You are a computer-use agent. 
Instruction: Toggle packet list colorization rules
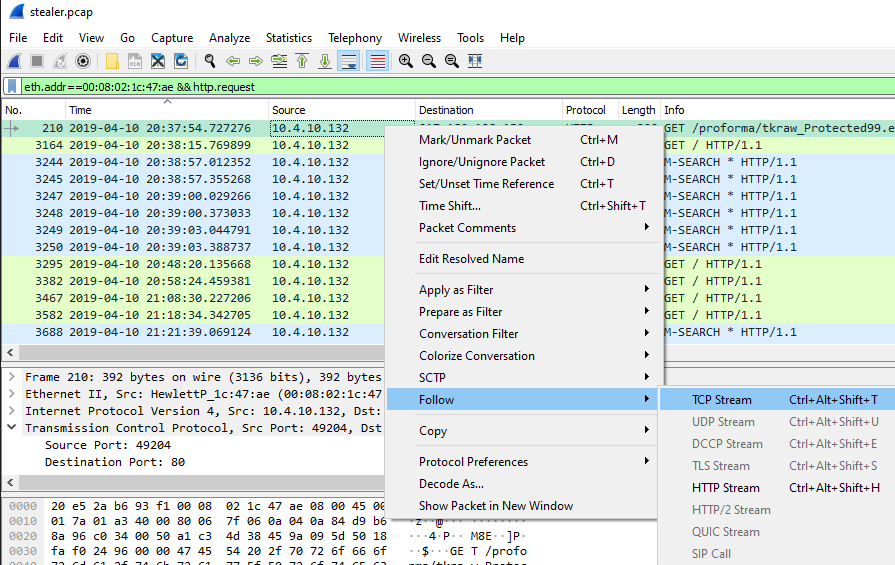[377, 61]
